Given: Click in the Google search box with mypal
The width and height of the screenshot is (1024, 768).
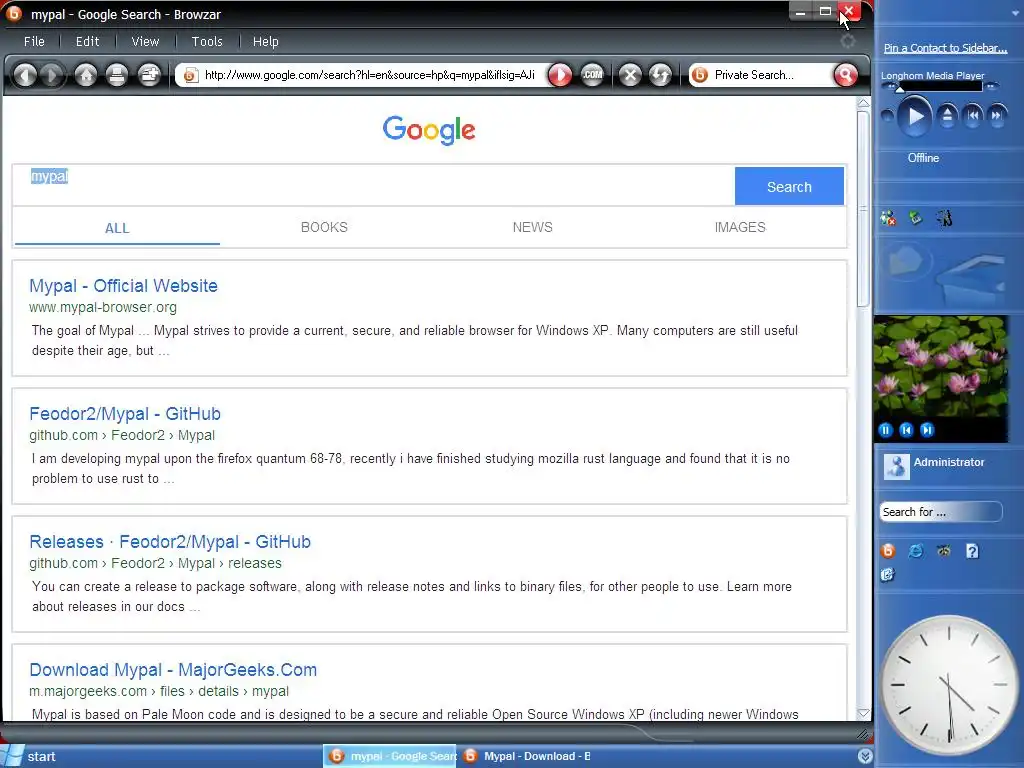Looking at the screenshot, I should 374,185.
